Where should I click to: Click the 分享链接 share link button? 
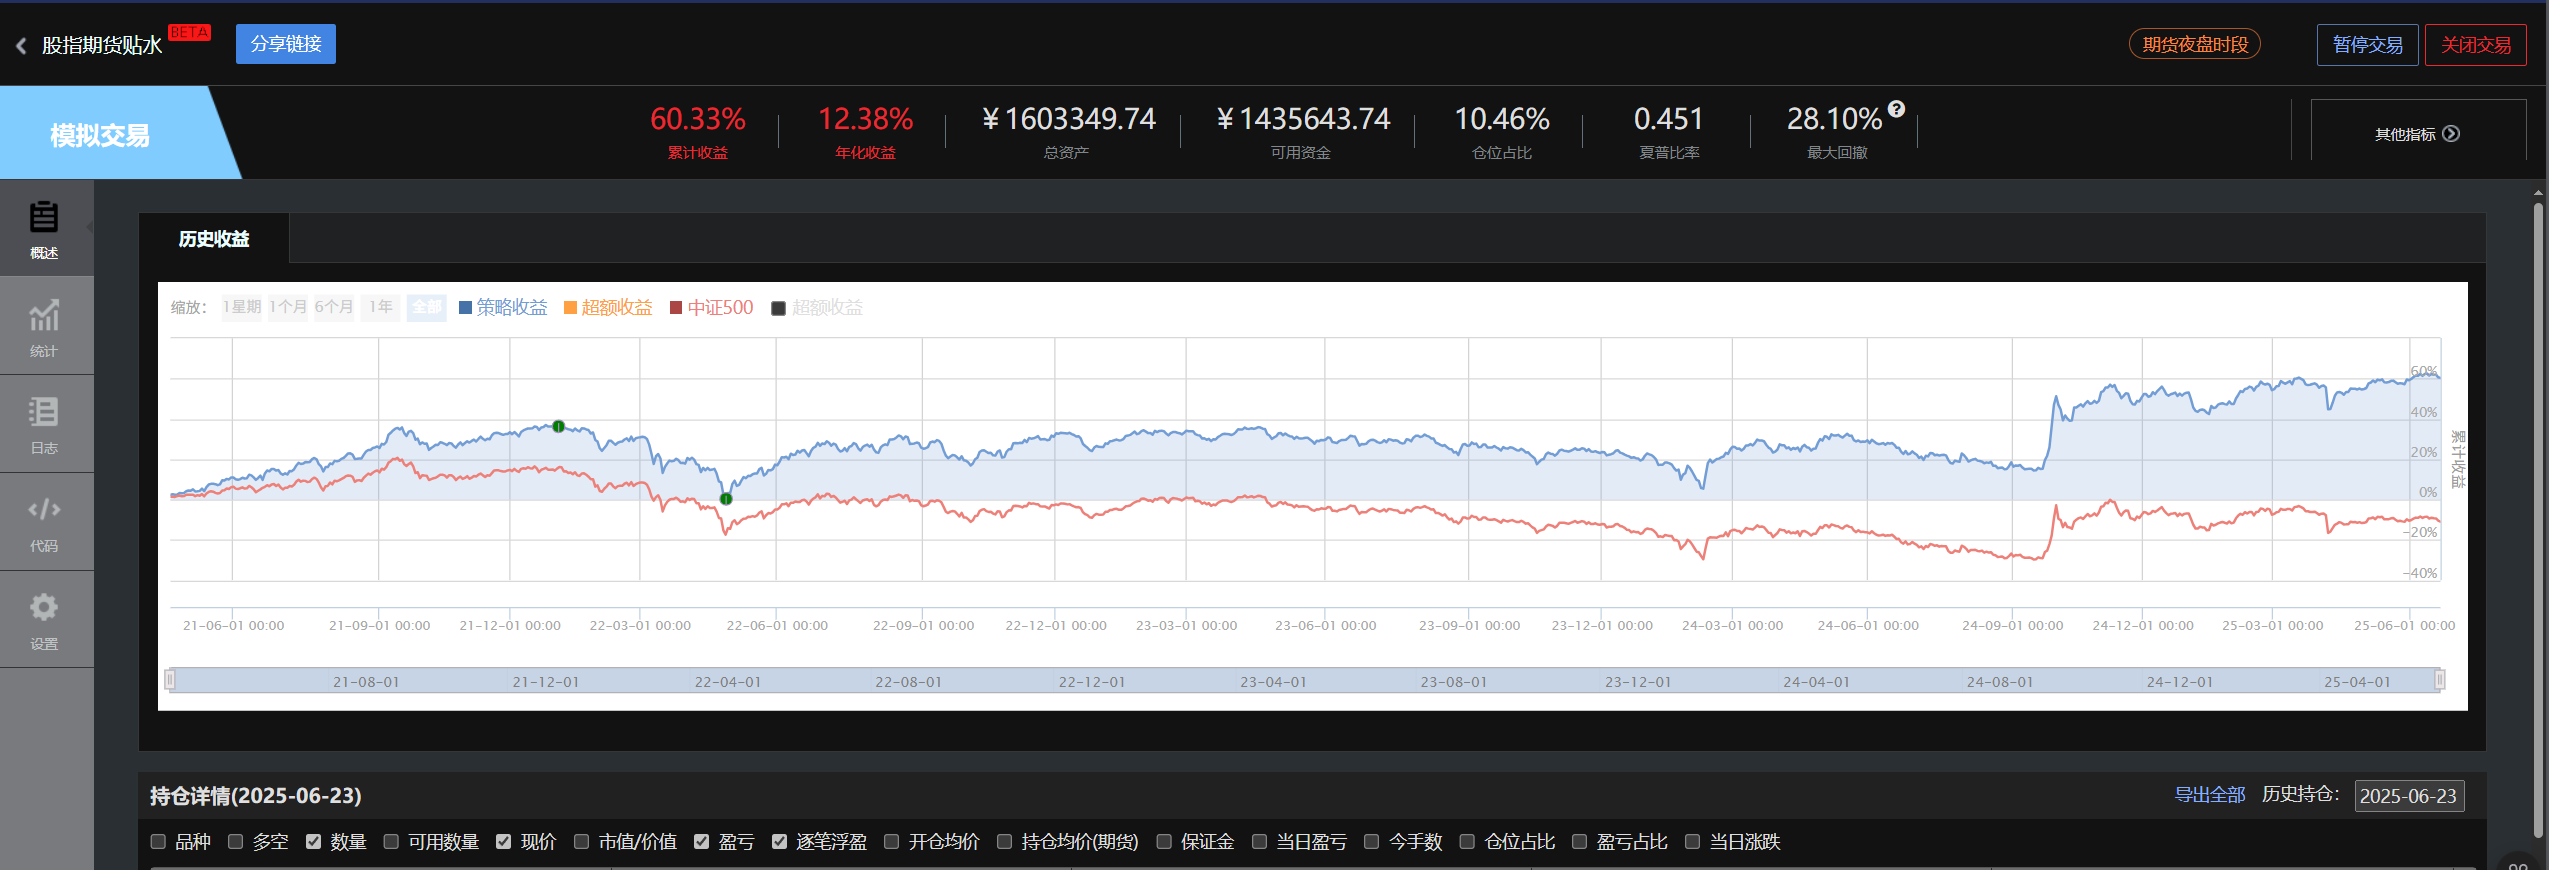click(x=286, y=44)
